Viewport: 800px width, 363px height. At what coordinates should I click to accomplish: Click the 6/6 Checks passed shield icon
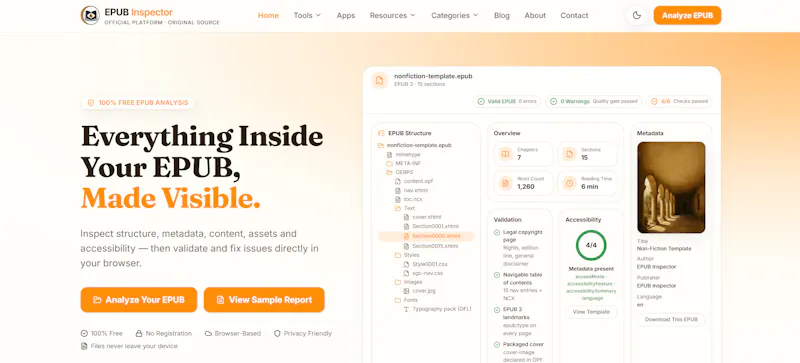[654, 102]
